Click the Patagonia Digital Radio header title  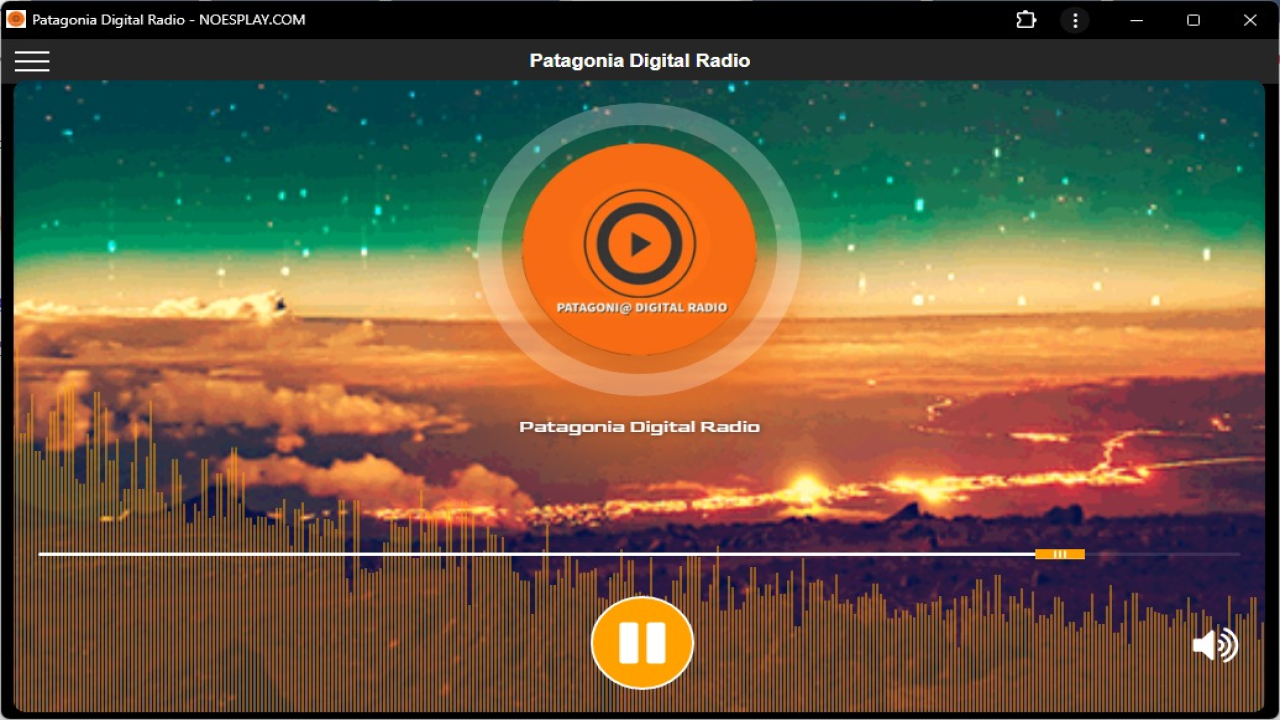pyautogui.click(x=640, y=61)
